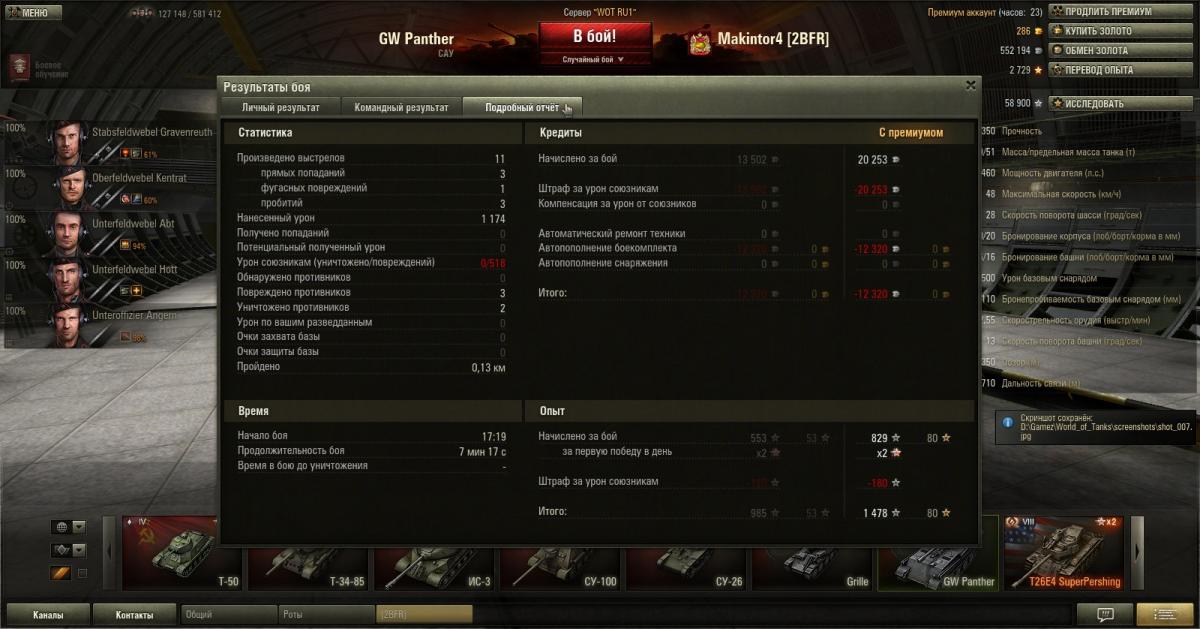
Task: Open the Случайный бой battle type dropdown
Action: coord(594,59)
